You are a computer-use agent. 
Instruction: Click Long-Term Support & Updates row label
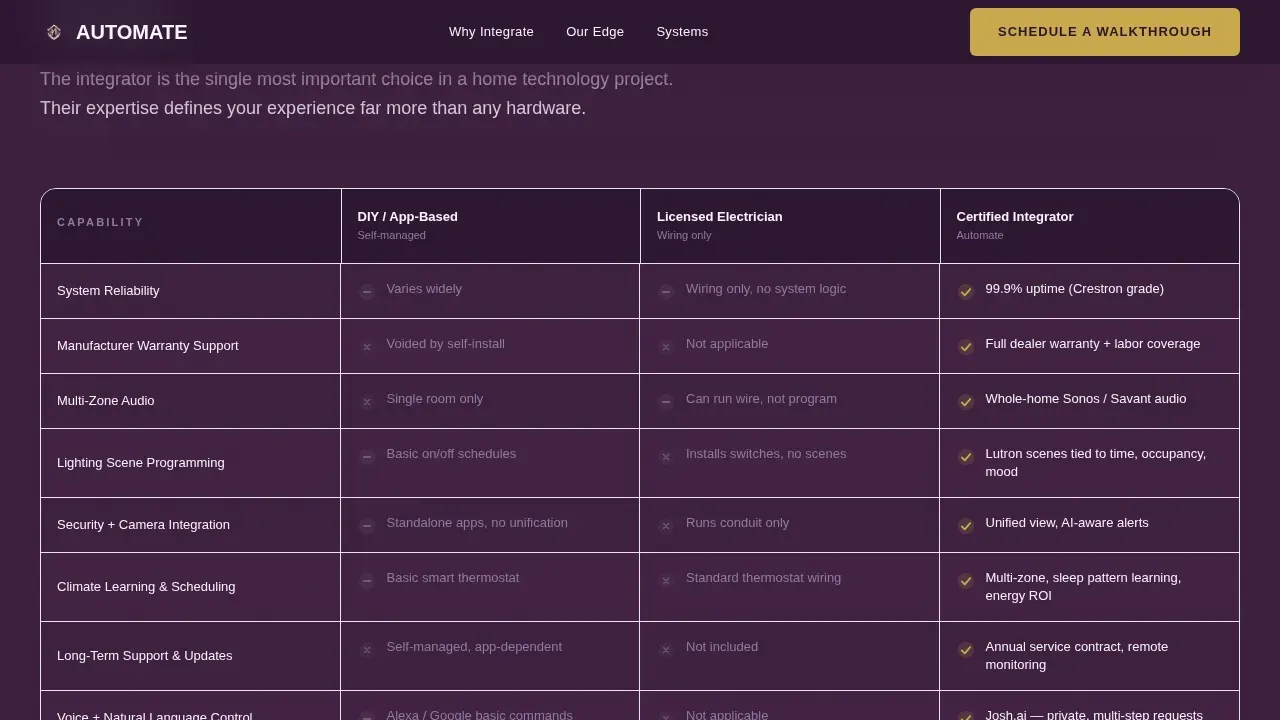coord(145,656)
